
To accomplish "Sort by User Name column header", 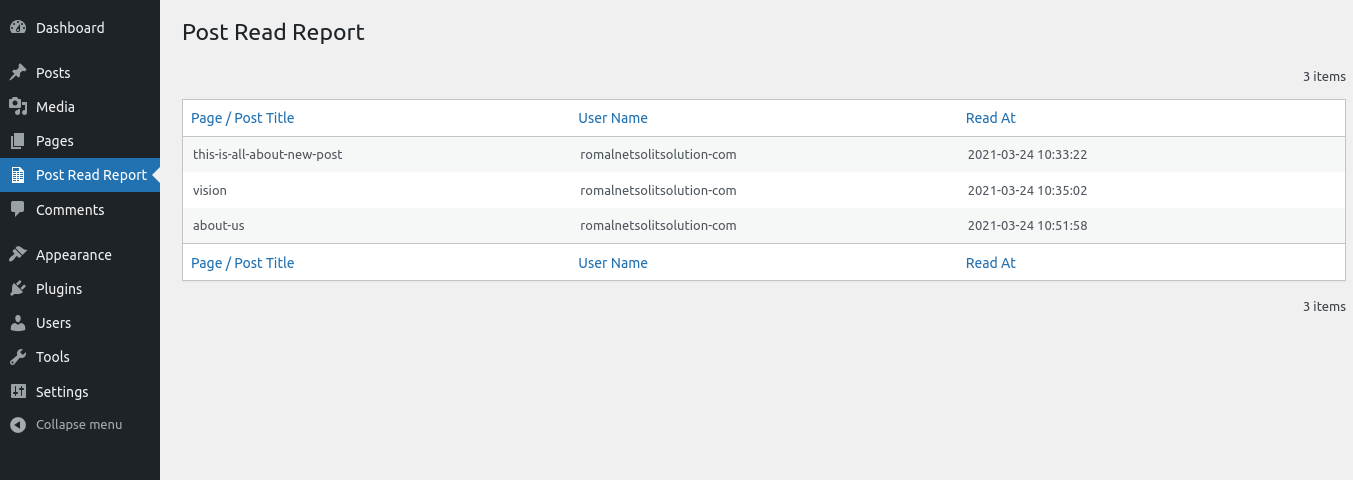I will click(x=613, y=118).
